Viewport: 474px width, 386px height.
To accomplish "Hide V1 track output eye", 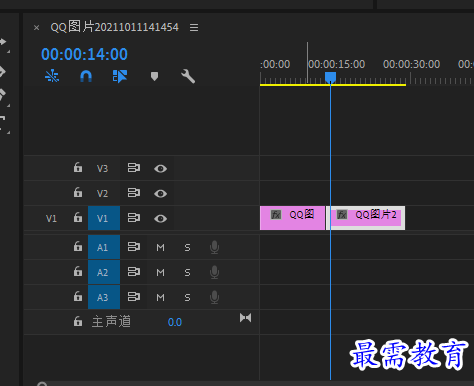I will tap(160, 219).
